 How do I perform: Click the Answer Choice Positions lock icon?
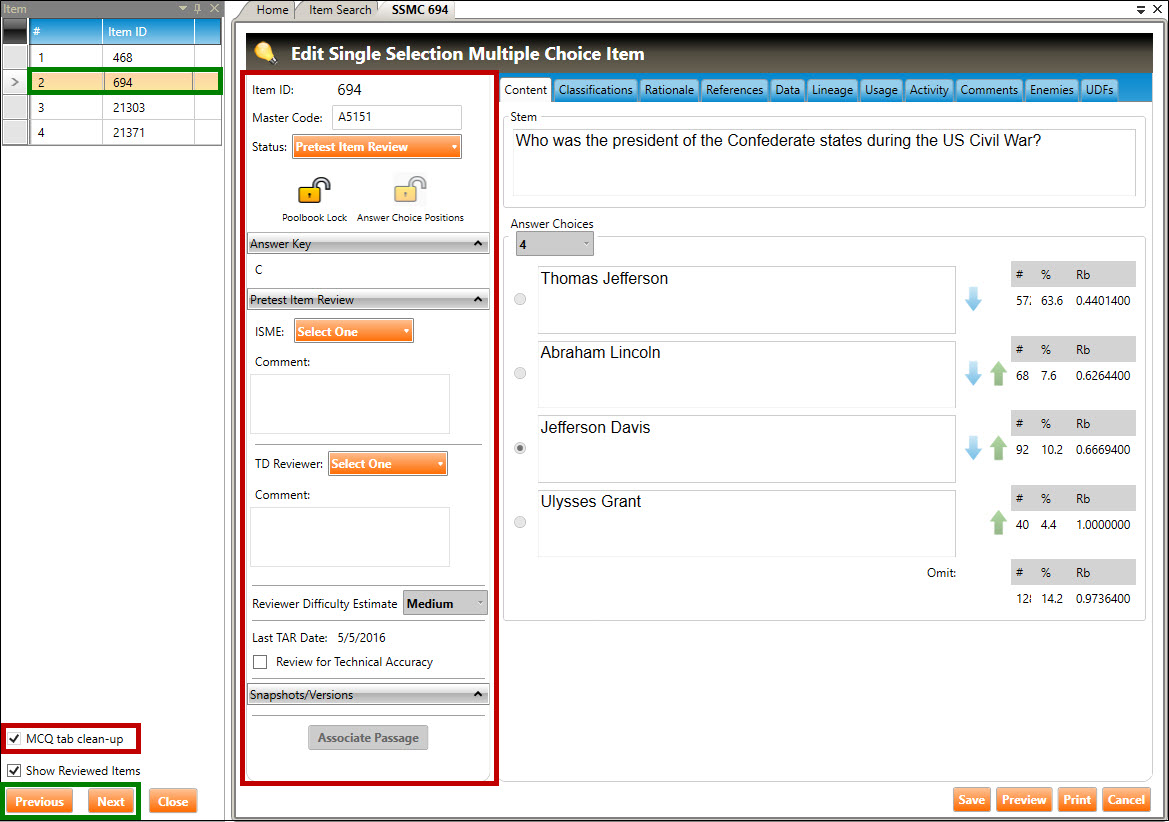point(410,190)
